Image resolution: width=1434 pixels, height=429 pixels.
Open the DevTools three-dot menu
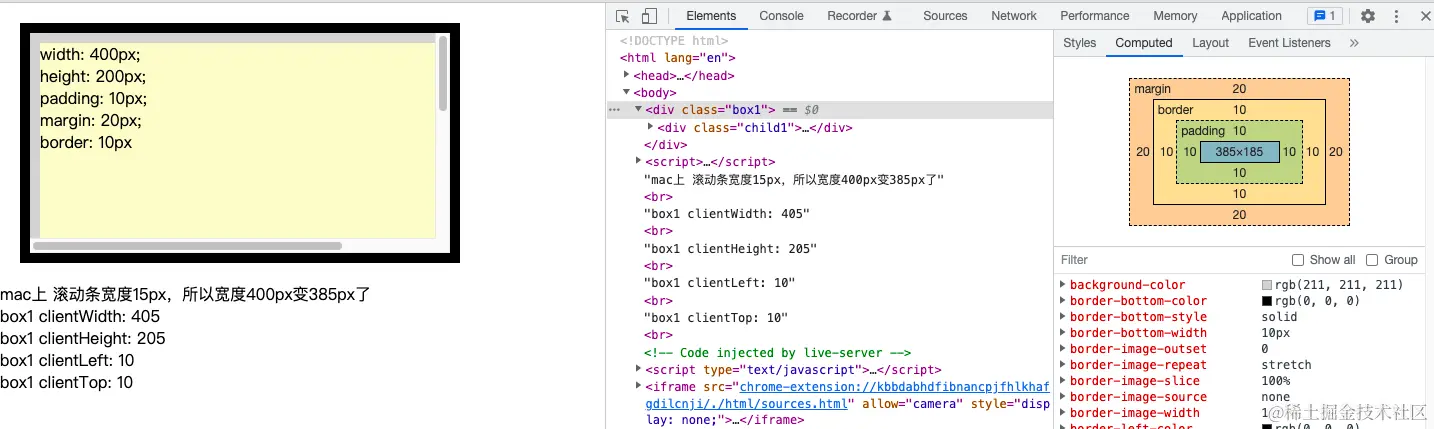(1397, 16)
